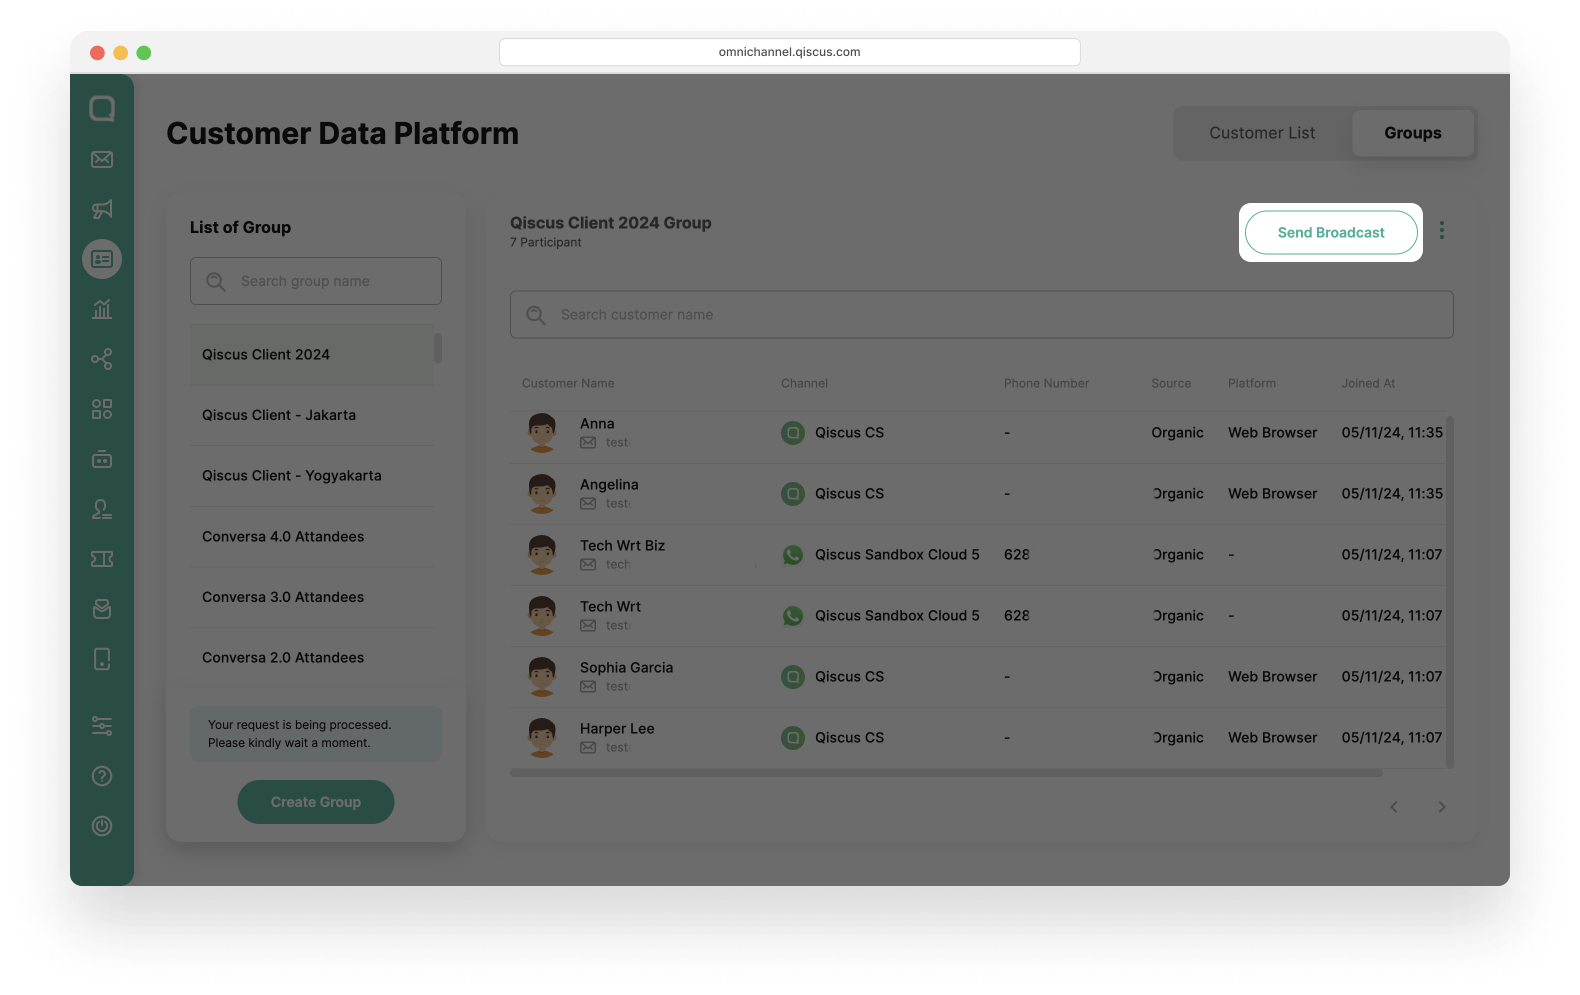Click the customer name Tech Wrt
The width and height of the screenshot is (1580, 995).
pyautogui.click(x=610, y=607)
